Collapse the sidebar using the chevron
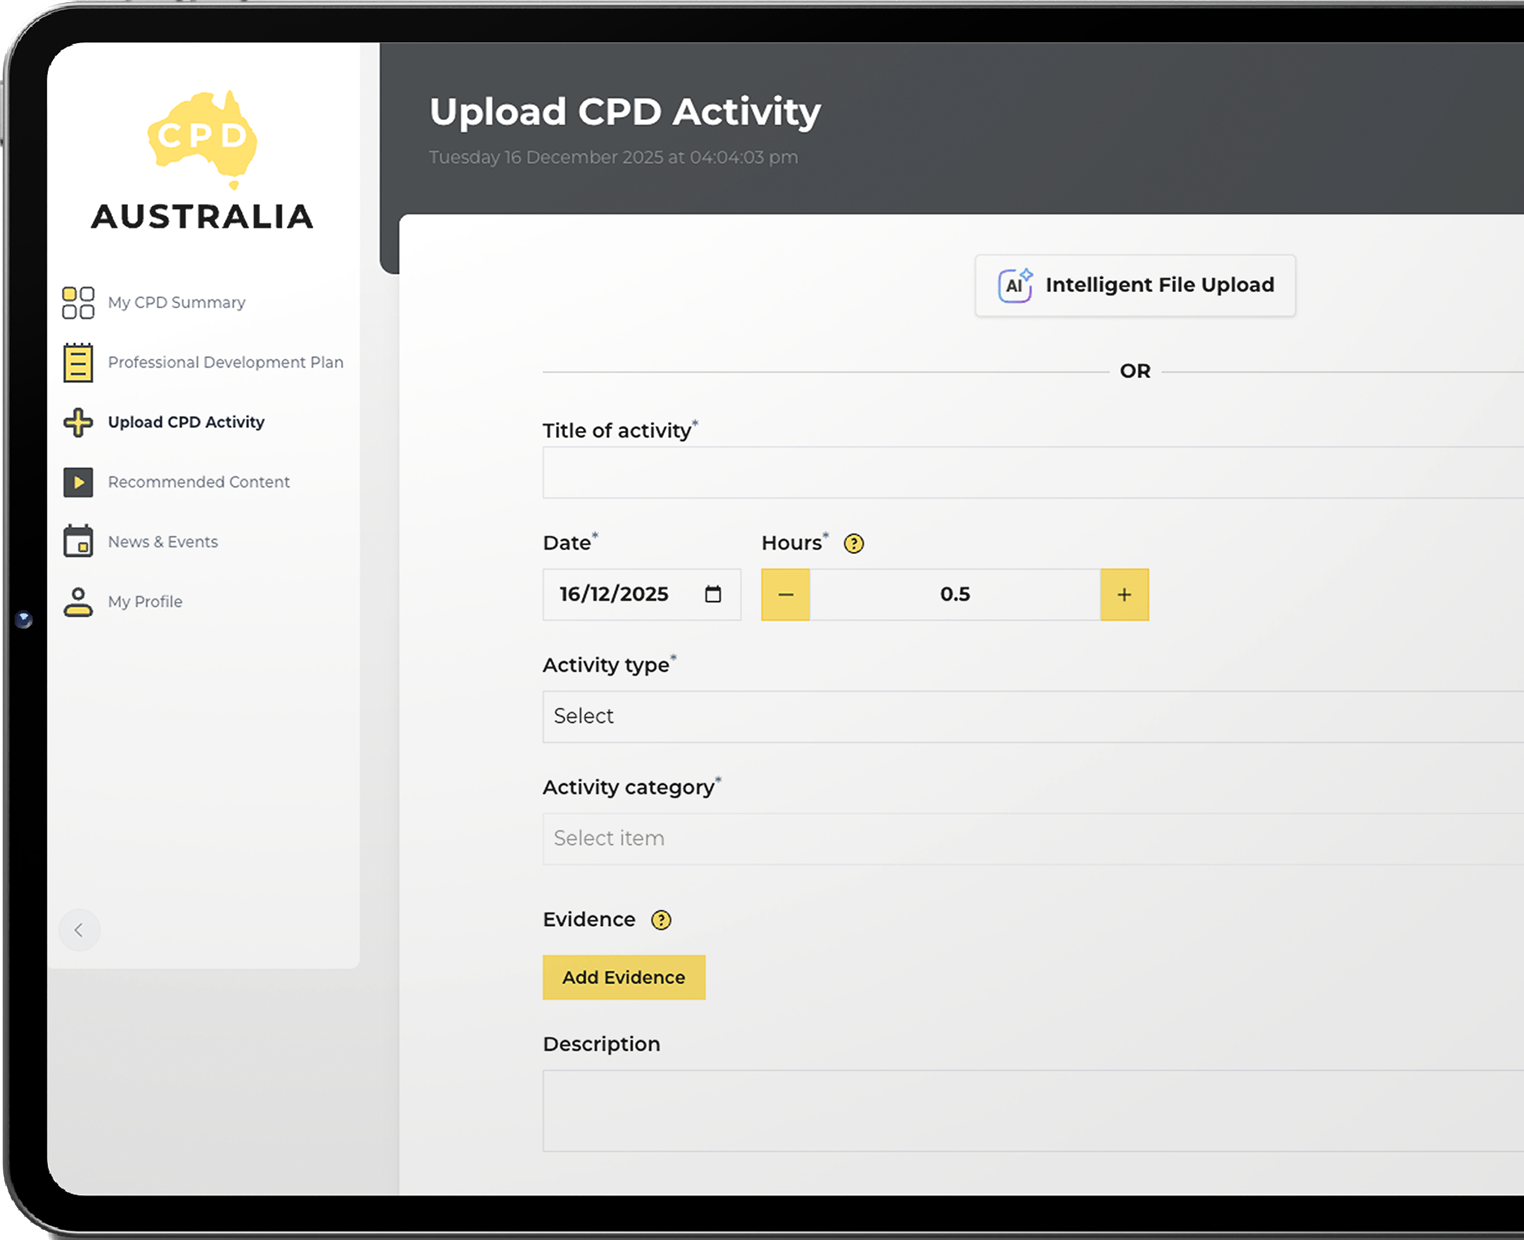This screenshot has height=1240, width=1524. click(79, 930)
